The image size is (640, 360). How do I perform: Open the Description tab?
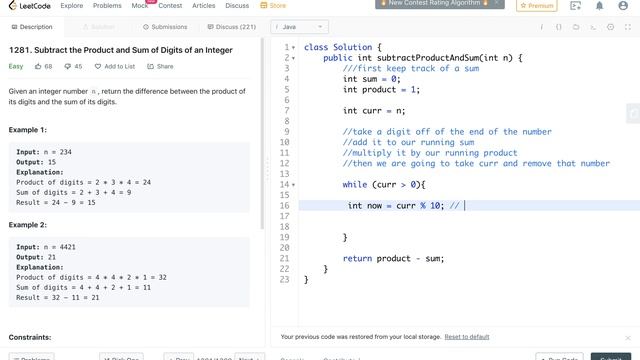click(x=32, y=27)
